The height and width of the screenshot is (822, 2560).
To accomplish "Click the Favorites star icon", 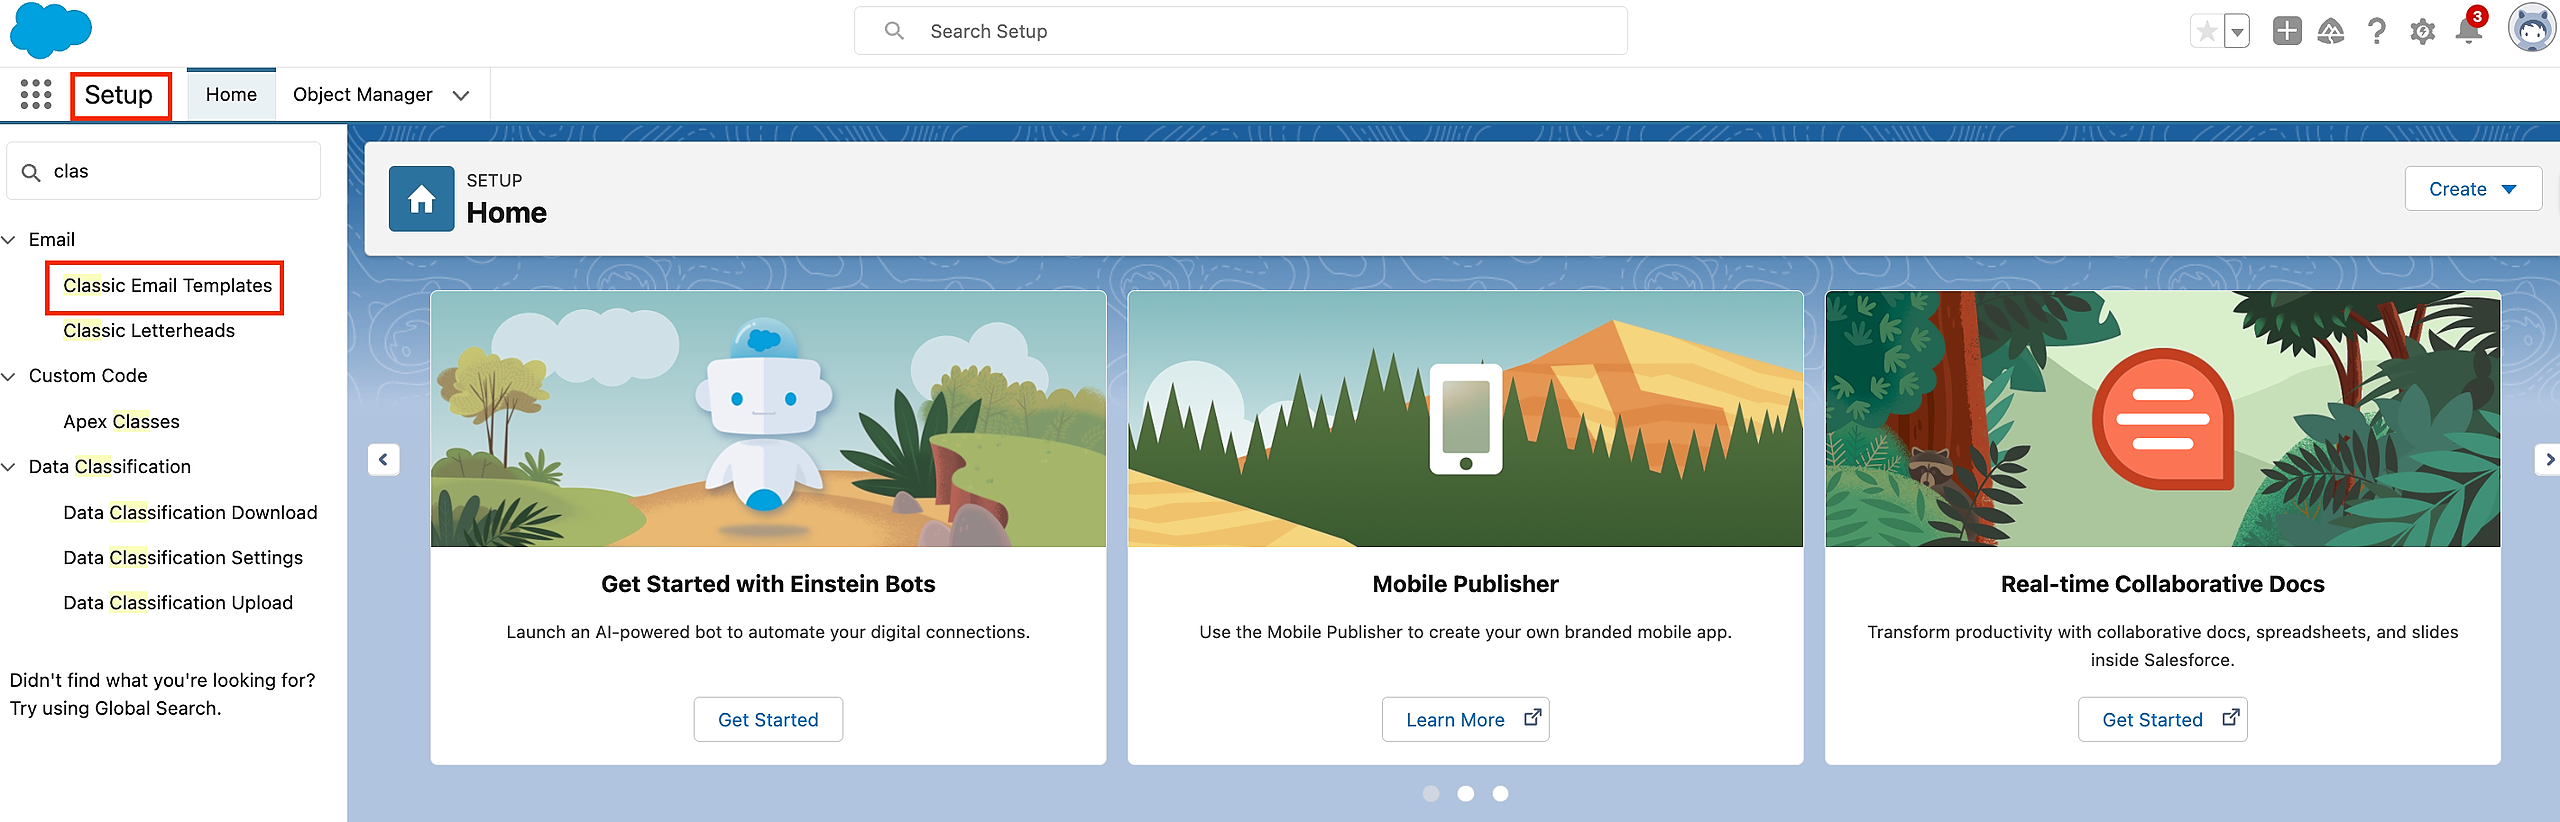I will click(x=2206, y=32).
